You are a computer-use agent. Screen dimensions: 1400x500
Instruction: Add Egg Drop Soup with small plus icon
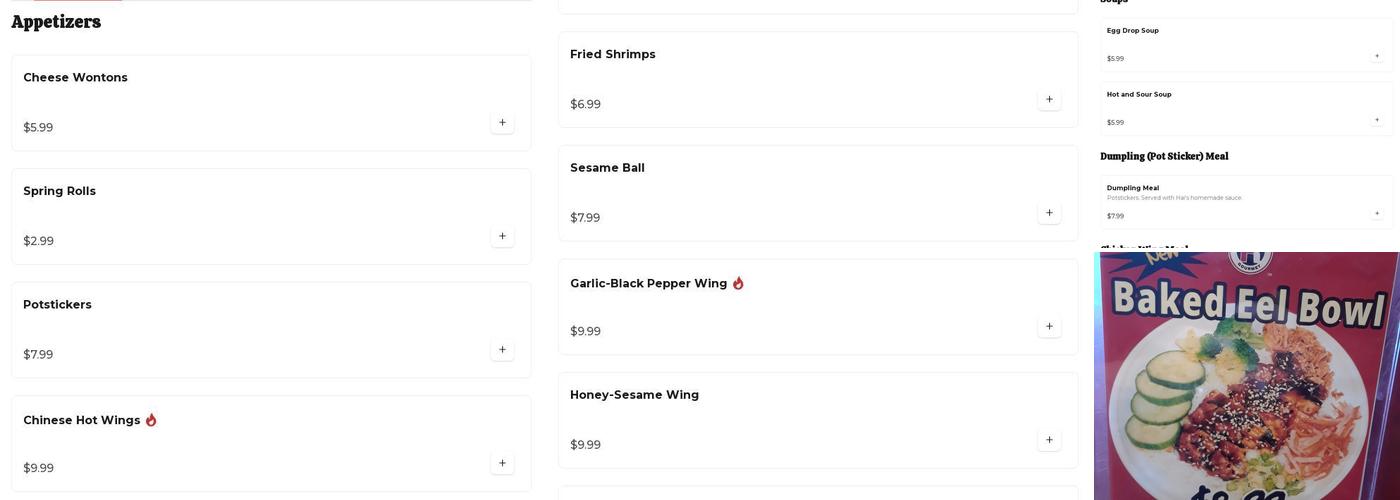tap(1377, 56)
